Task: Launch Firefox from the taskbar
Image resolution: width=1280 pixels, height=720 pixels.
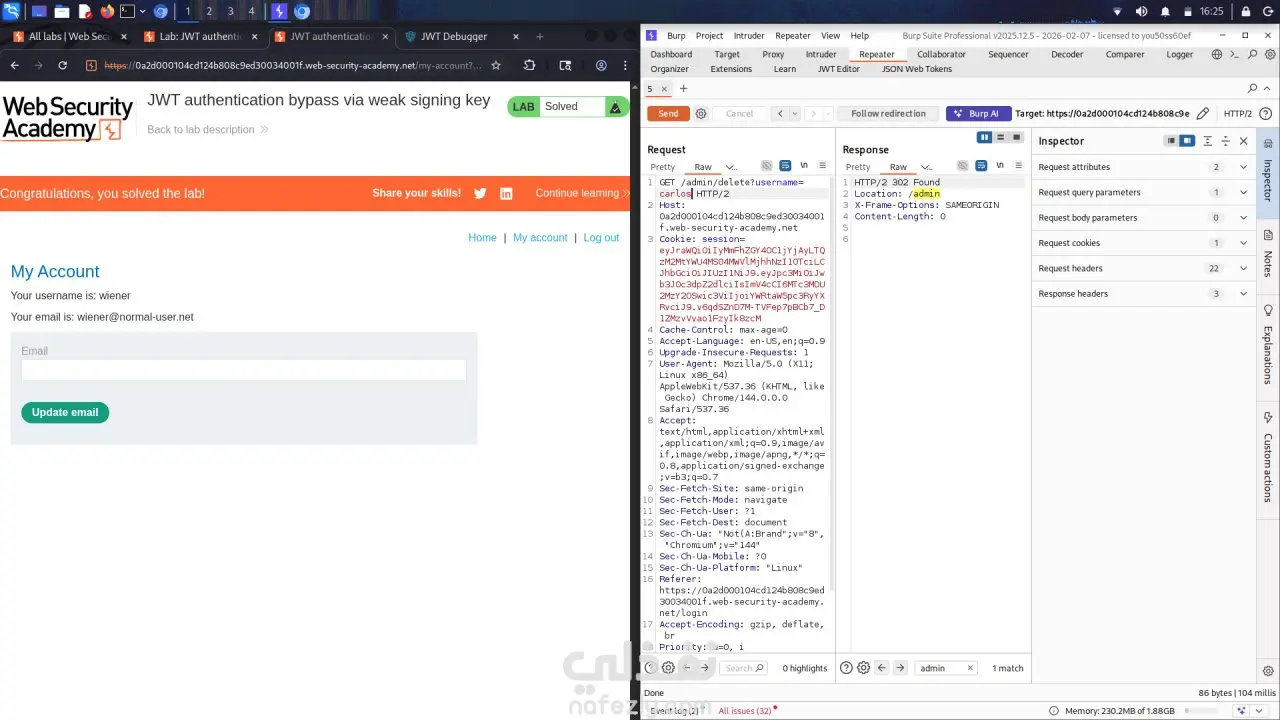Action: coord(106,12)
